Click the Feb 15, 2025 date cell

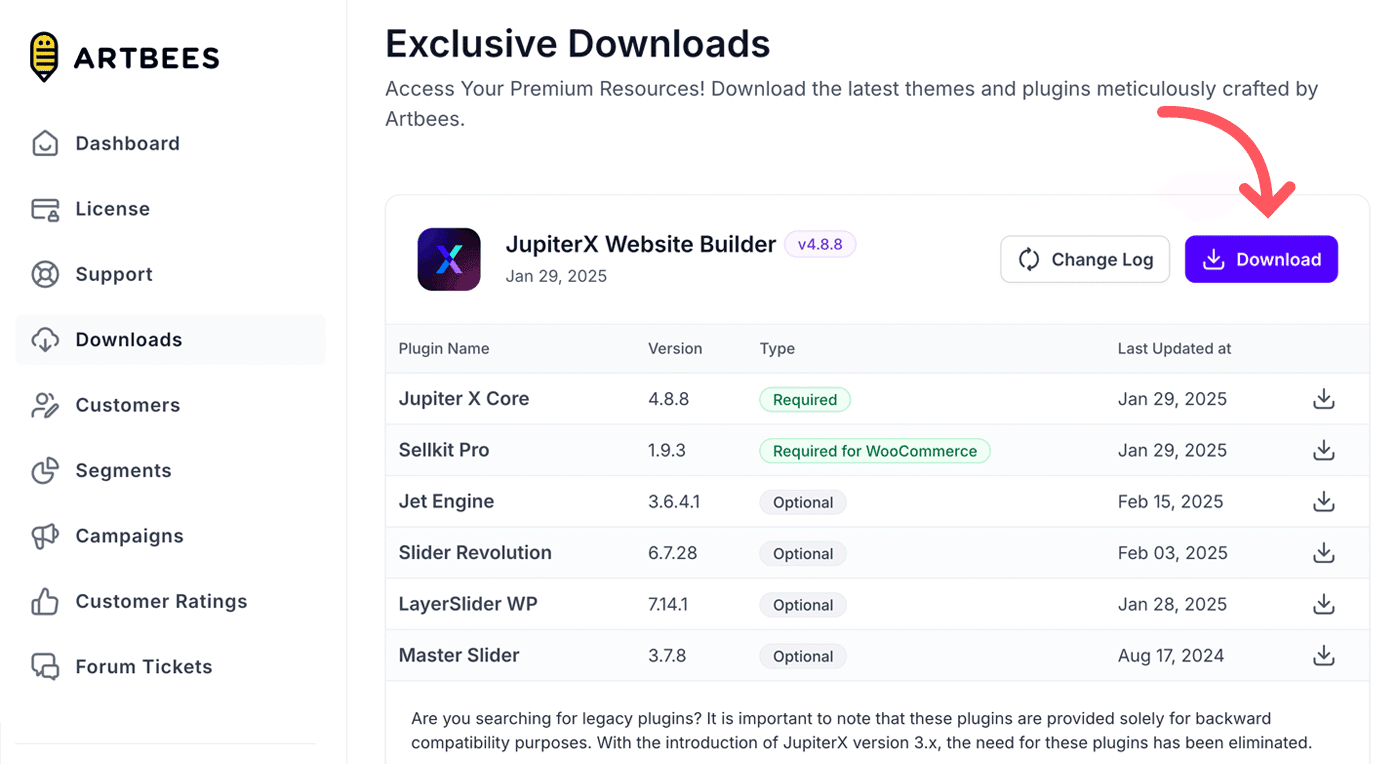(1171, 502)
